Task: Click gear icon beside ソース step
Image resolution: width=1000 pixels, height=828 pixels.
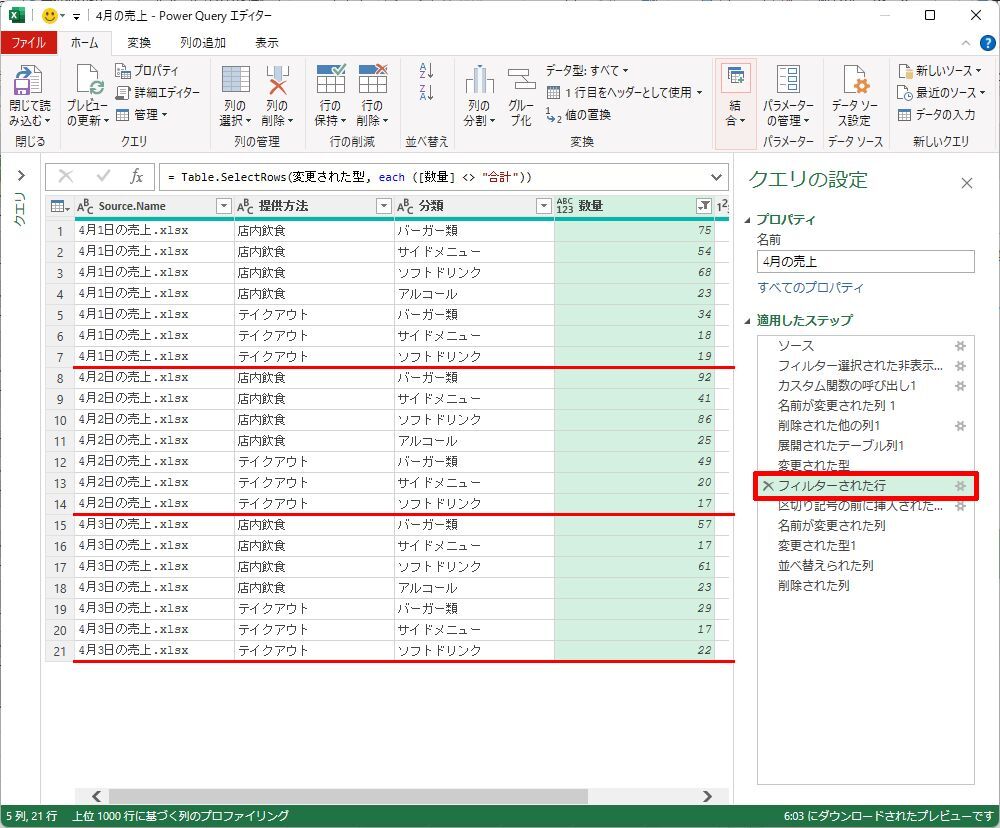Action: (960, 346)
